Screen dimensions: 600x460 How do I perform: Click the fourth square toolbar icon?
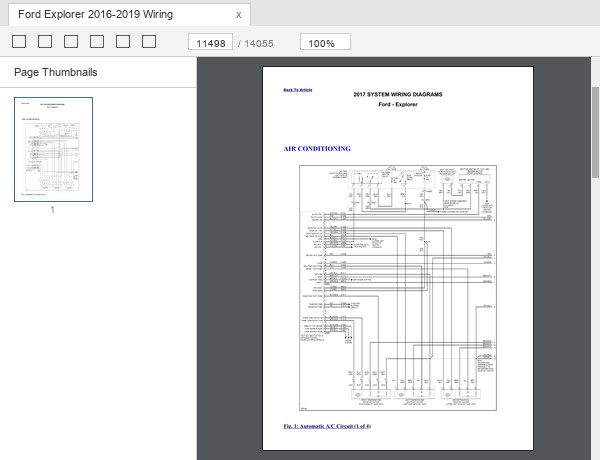point(97,42)
